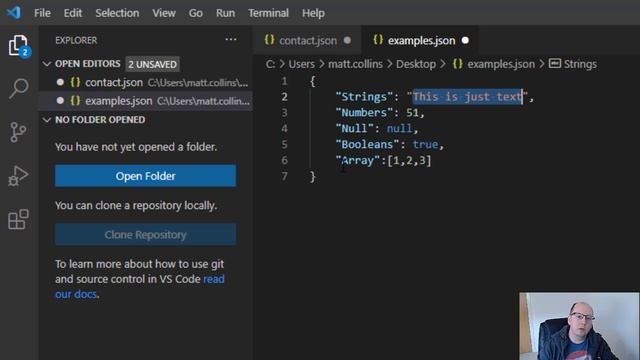
Task: Open the Go menu
Action: 196,13
